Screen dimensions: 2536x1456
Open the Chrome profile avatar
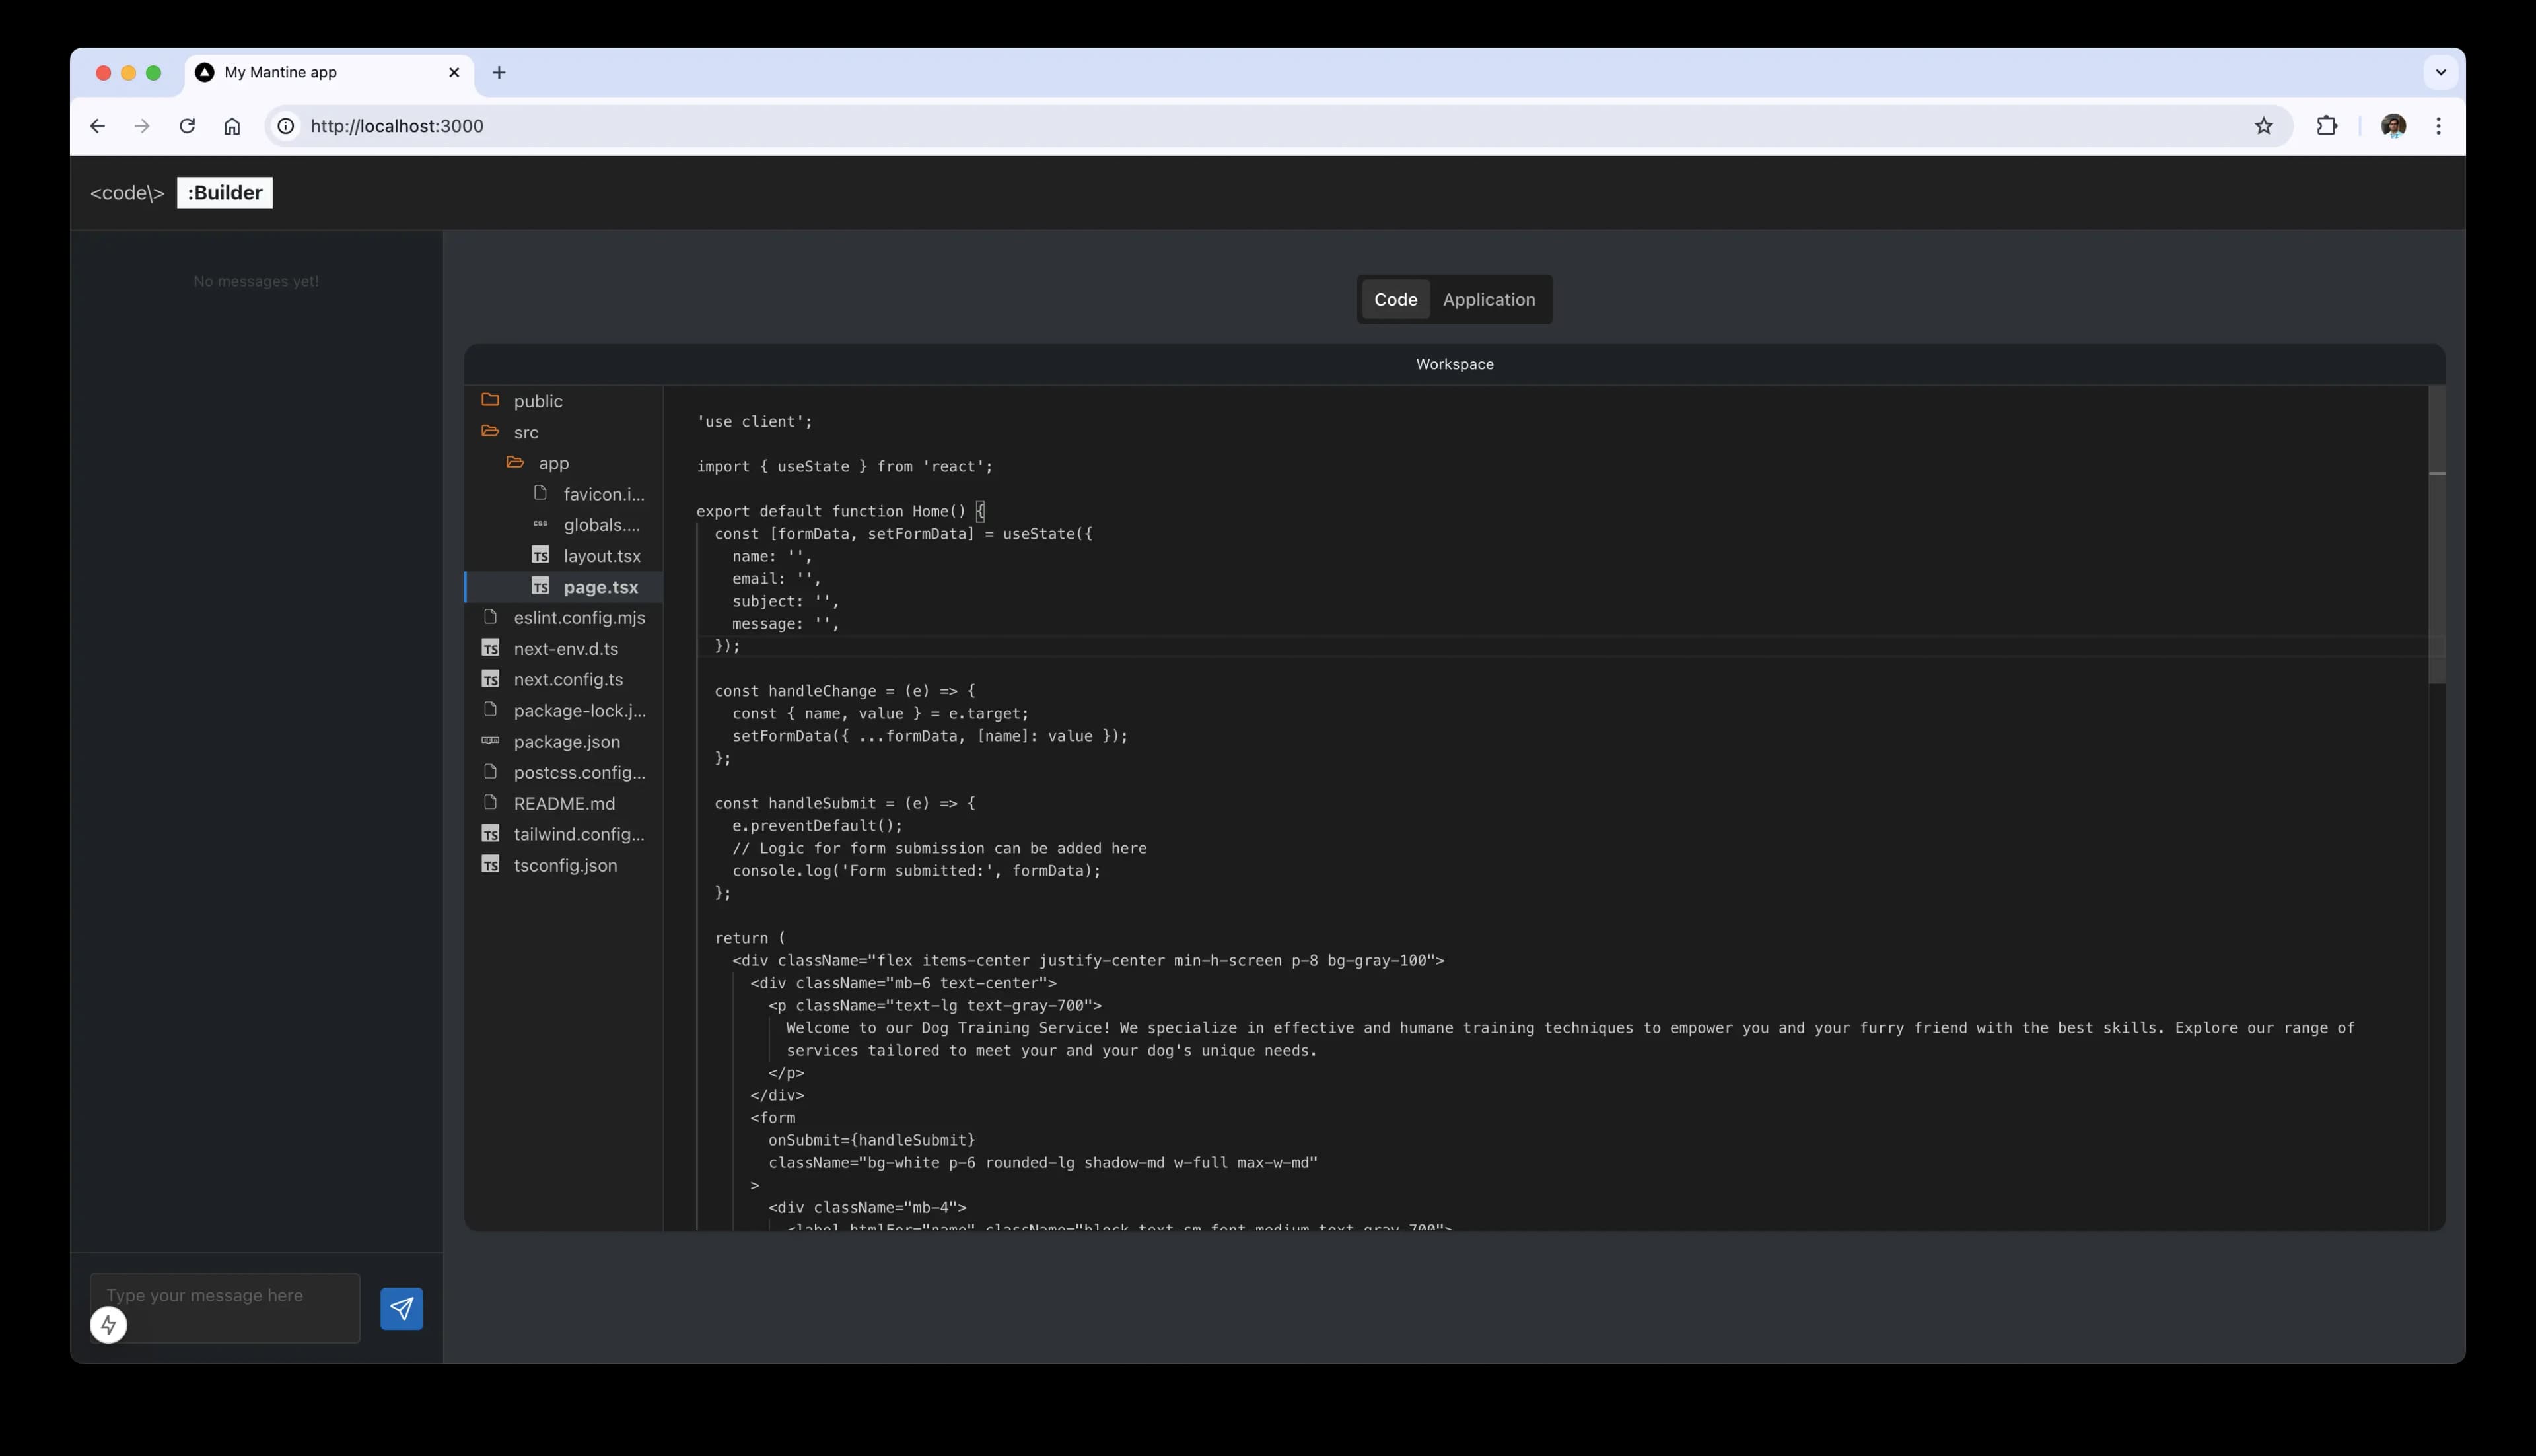click(2393, 126)
